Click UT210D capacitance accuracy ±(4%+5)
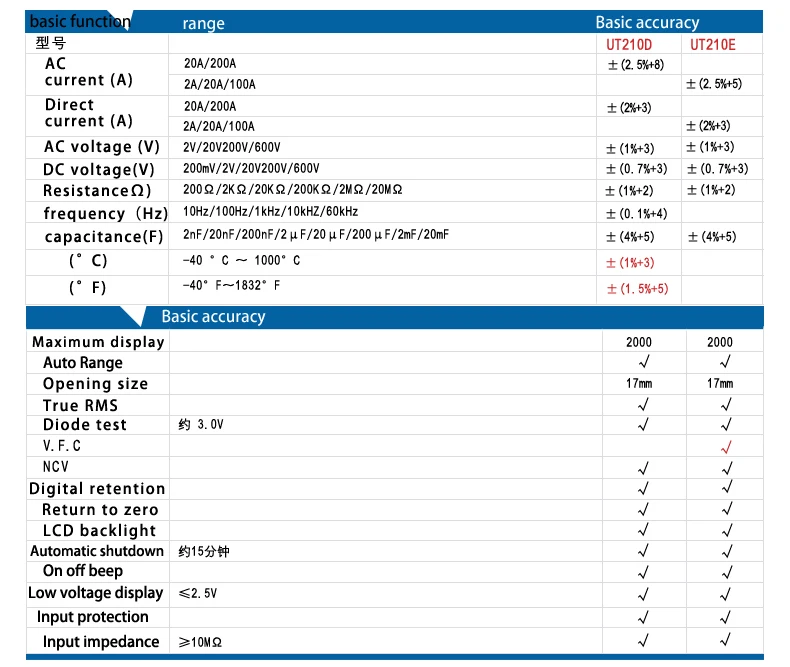Screen dimensions: 790x667 630,237
